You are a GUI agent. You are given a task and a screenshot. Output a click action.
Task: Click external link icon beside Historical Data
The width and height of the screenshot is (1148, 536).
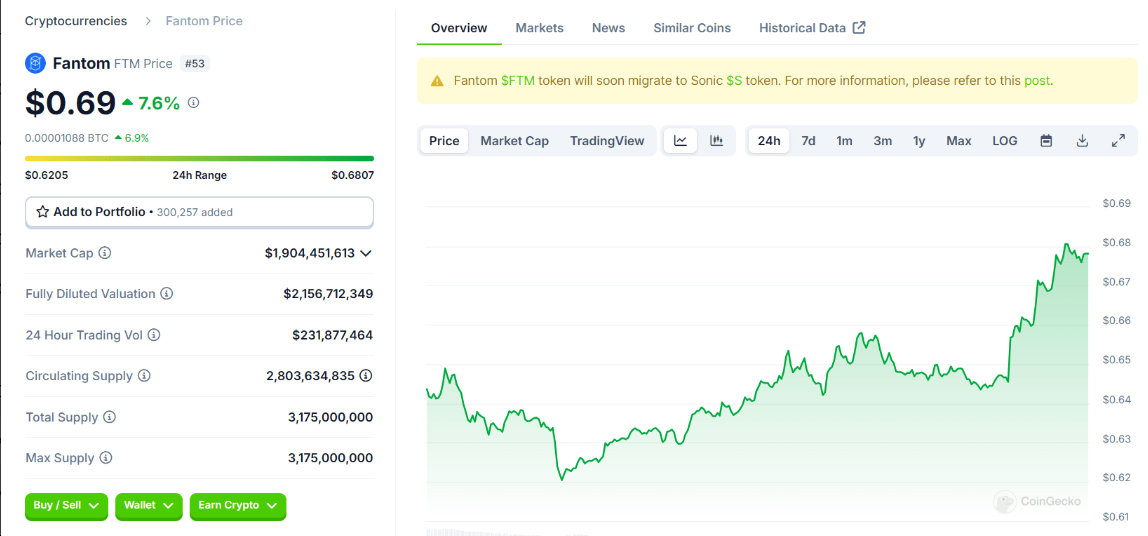(860, 28)
